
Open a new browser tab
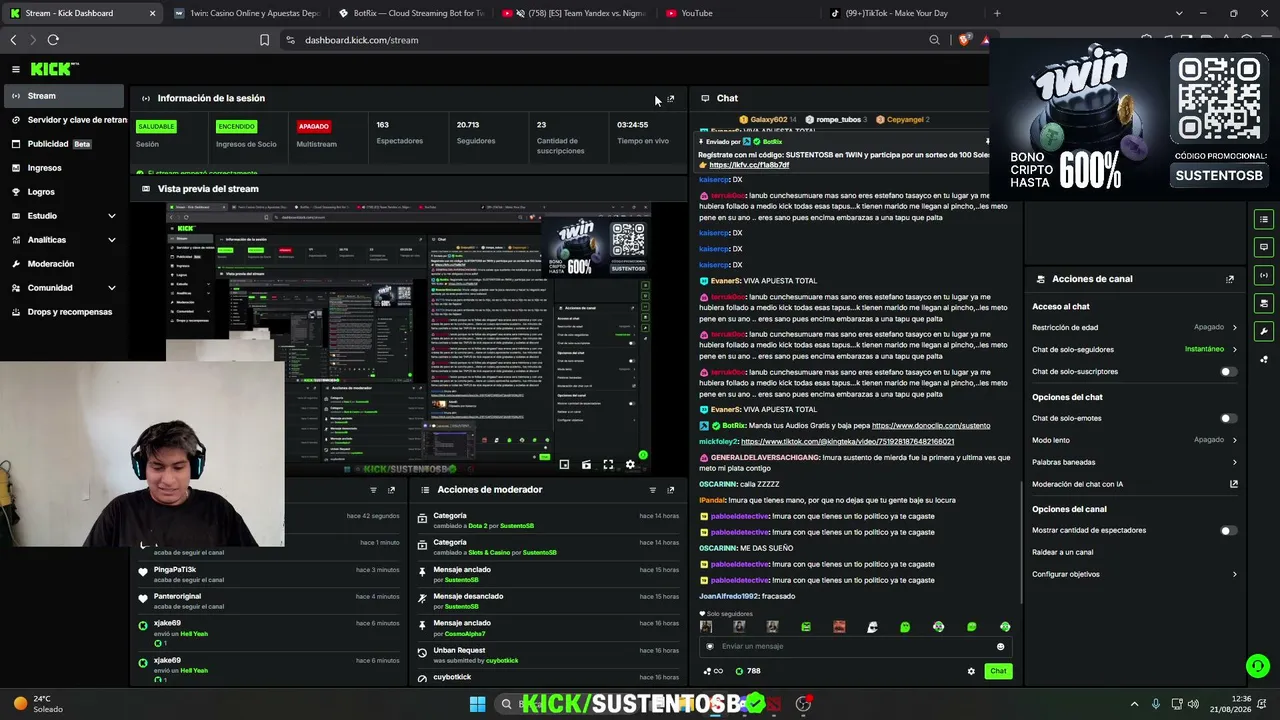point(997,13)
